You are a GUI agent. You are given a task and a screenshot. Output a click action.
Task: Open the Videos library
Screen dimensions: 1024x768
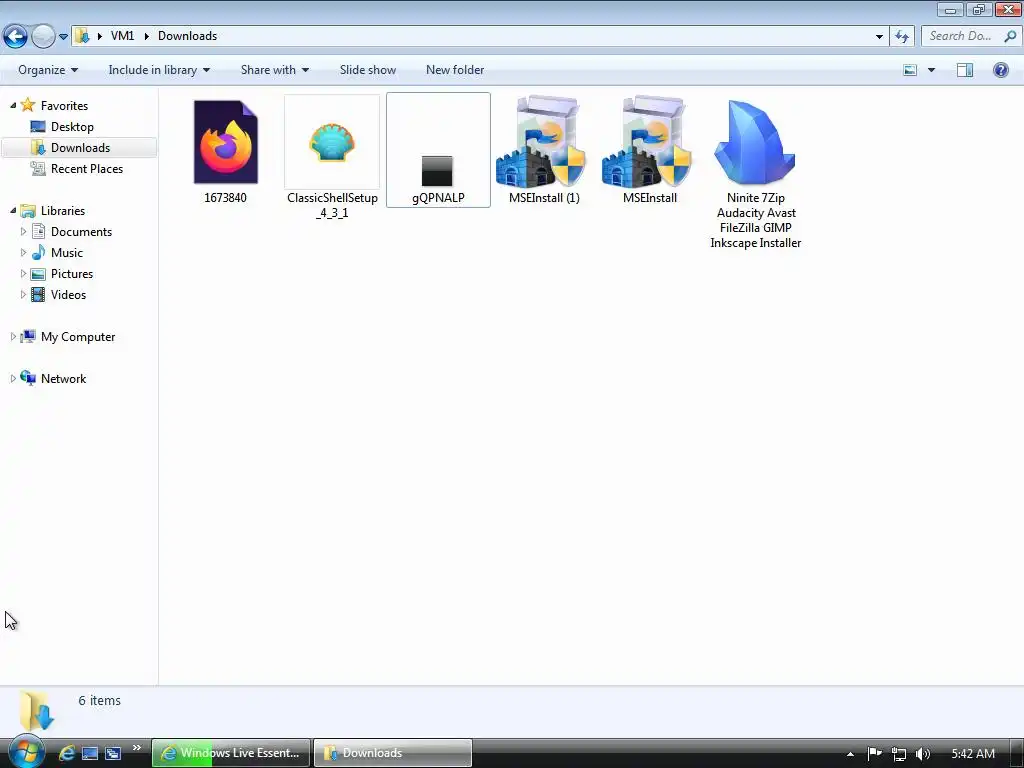tap(68, 295)
